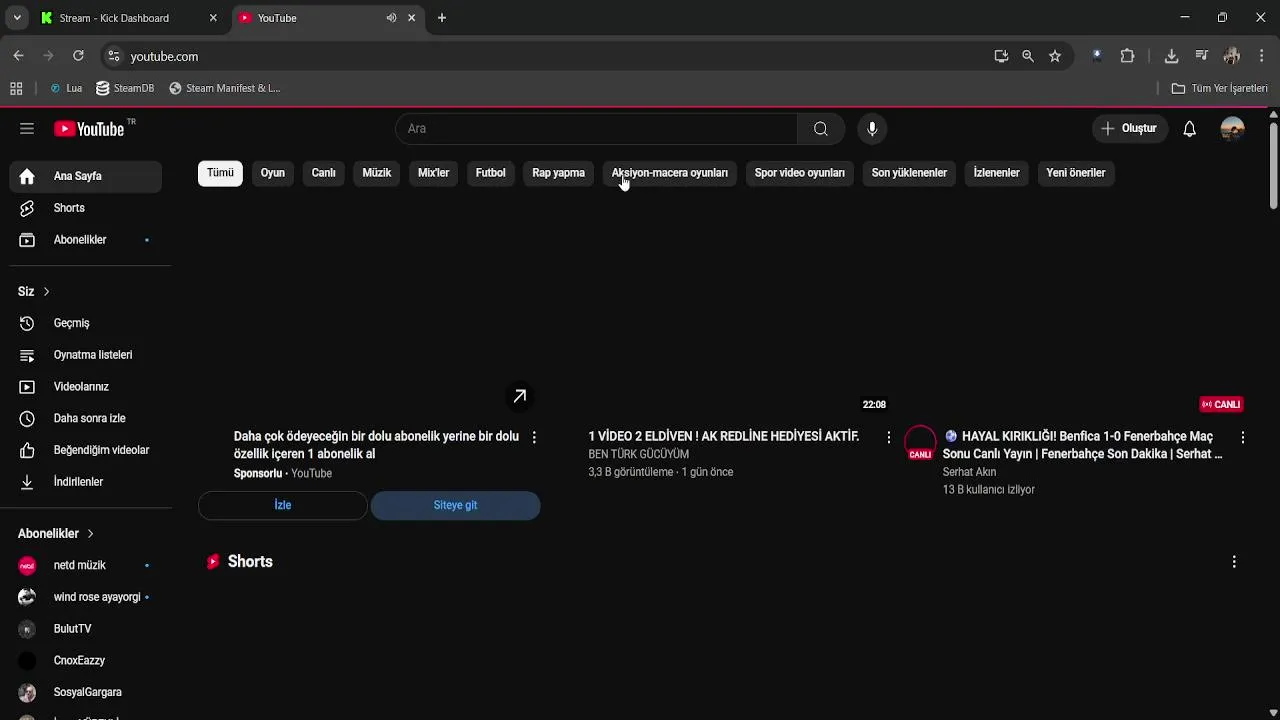
Task: Click the browser back arrow
Action: click(x=18, y=56)
